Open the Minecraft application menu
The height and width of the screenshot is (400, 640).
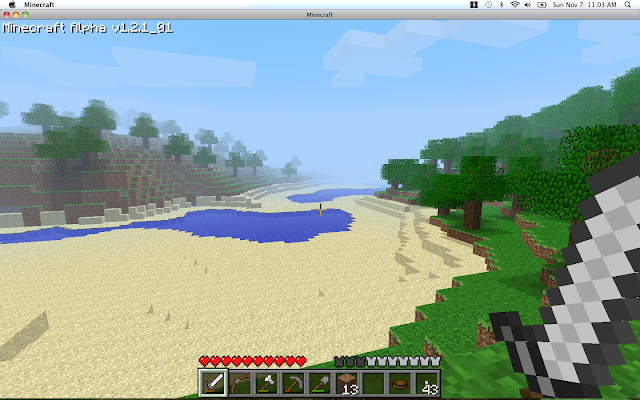tap(39, 4)
